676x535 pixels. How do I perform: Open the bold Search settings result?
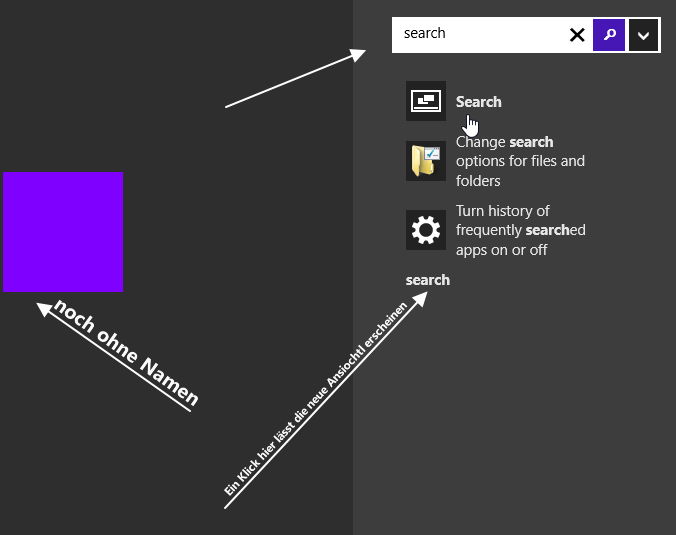tap(479, 102)
